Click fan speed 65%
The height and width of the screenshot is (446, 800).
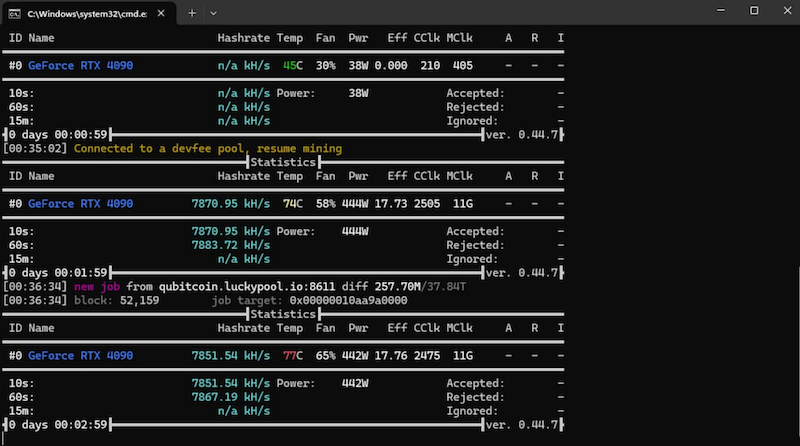click(x=326, y=356)
